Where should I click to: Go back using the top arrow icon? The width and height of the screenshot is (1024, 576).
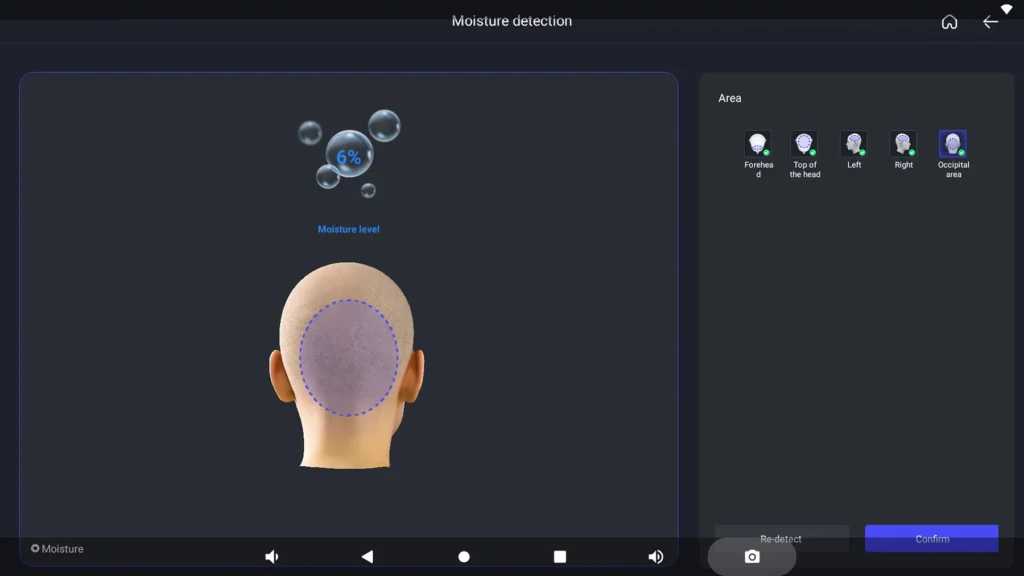[x=990, y=22]
